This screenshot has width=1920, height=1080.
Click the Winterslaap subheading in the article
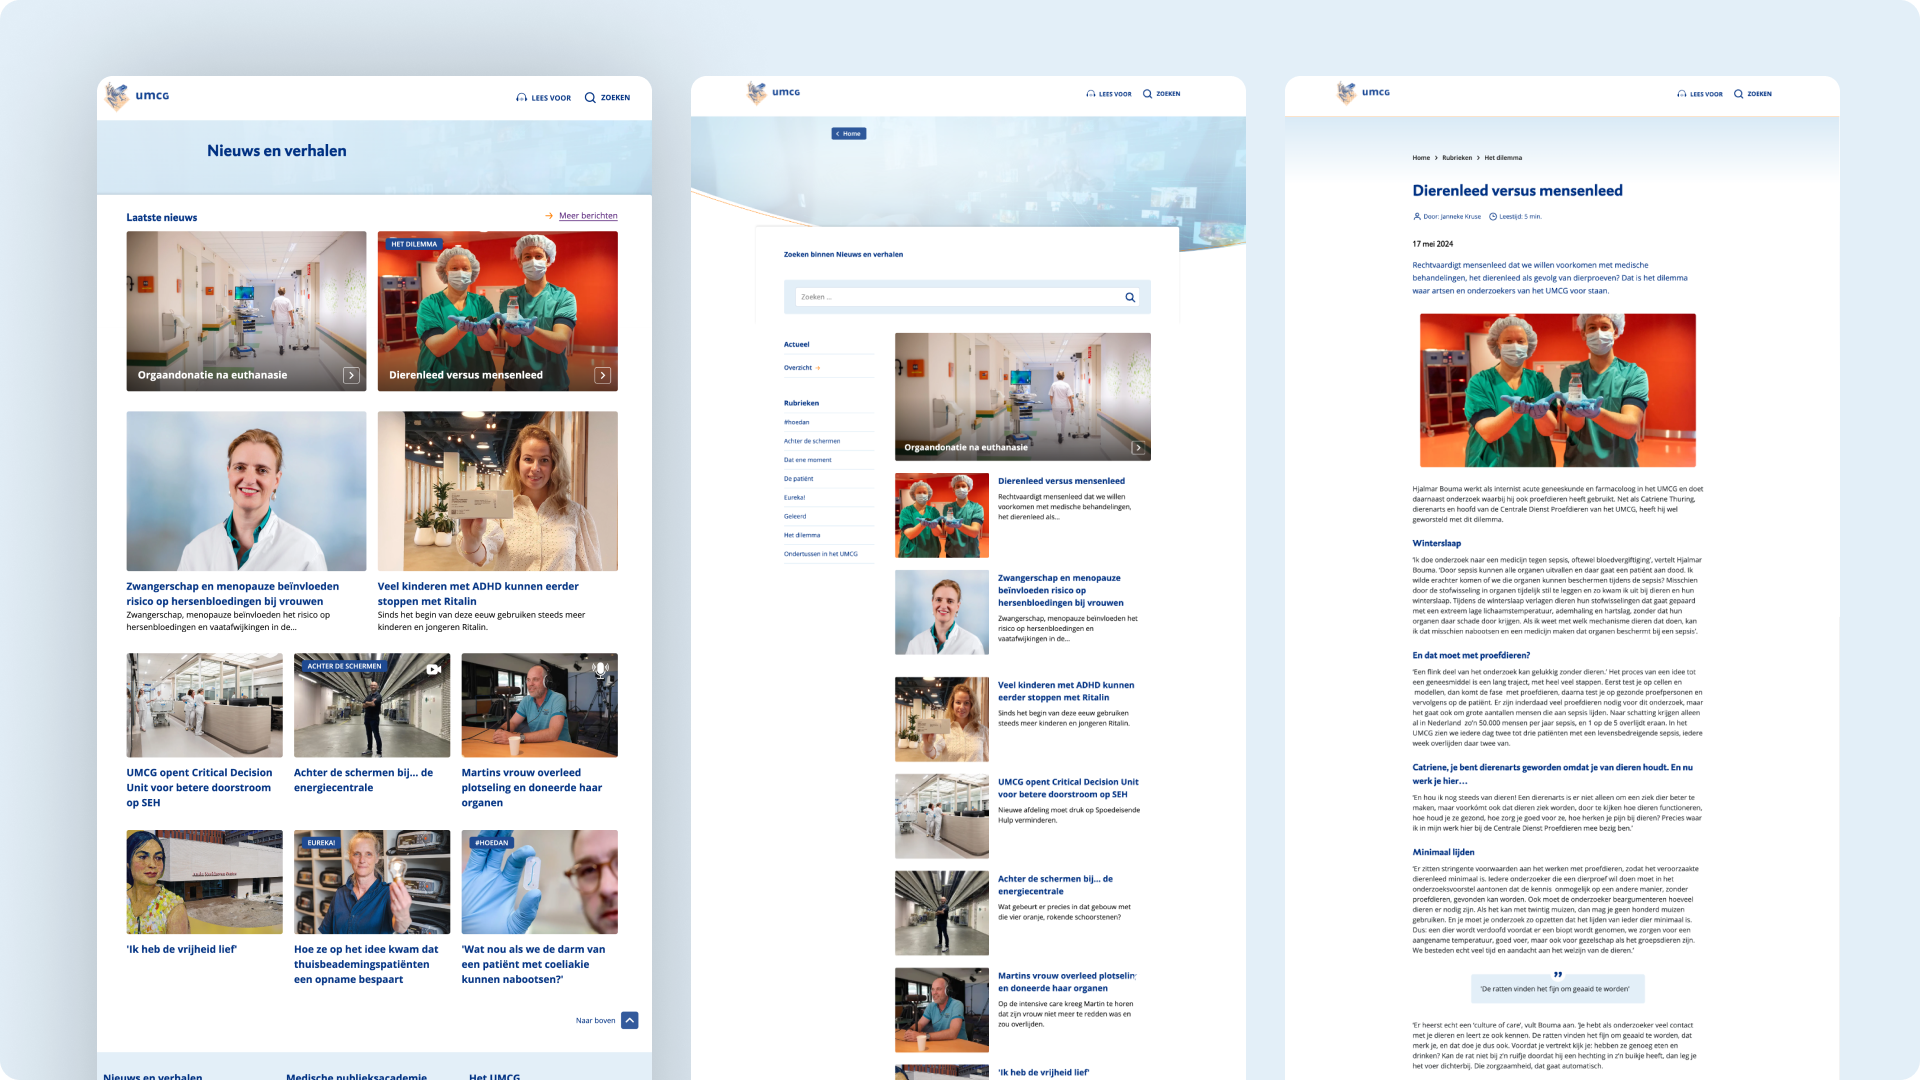[x=1436, y=544]
